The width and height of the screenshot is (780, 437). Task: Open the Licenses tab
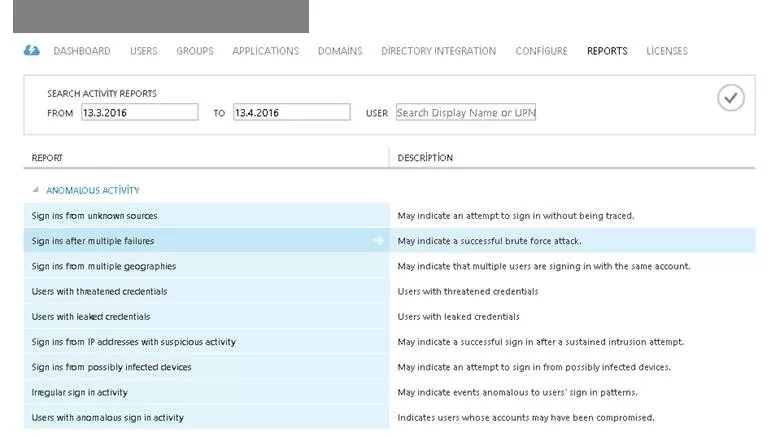(667, 51)
